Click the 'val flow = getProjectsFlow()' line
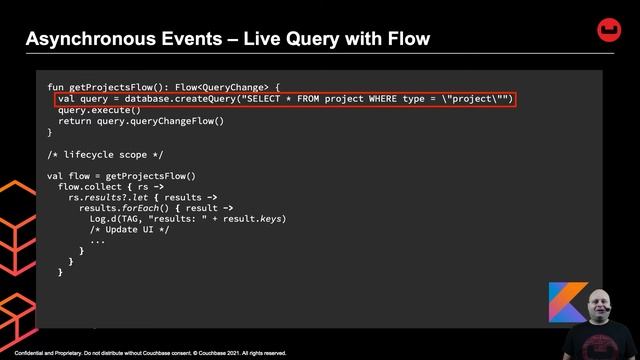The height and width of the screenshot is (360, 640). 122,176
